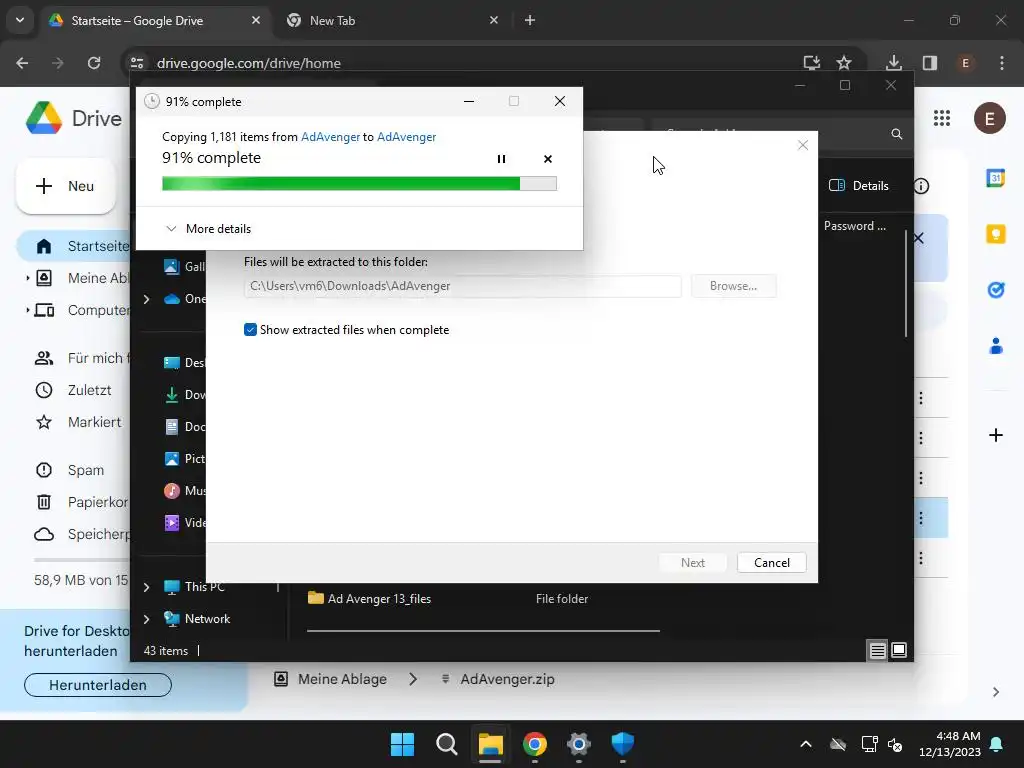Click the plus add-ons icon in side panel
The width and height of the screenshot is (1024, 768).
995,435
